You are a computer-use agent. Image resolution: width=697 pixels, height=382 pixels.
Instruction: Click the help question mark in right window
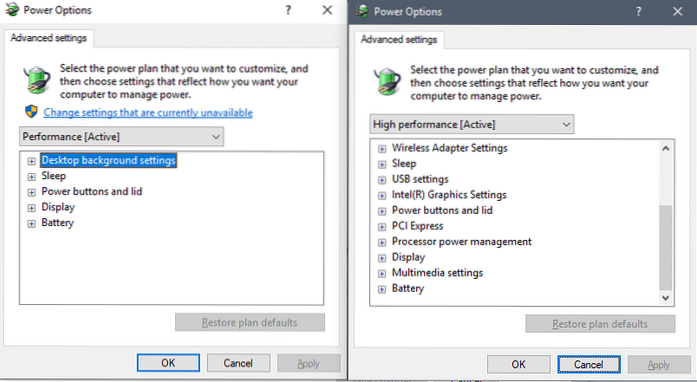(638, 12)
